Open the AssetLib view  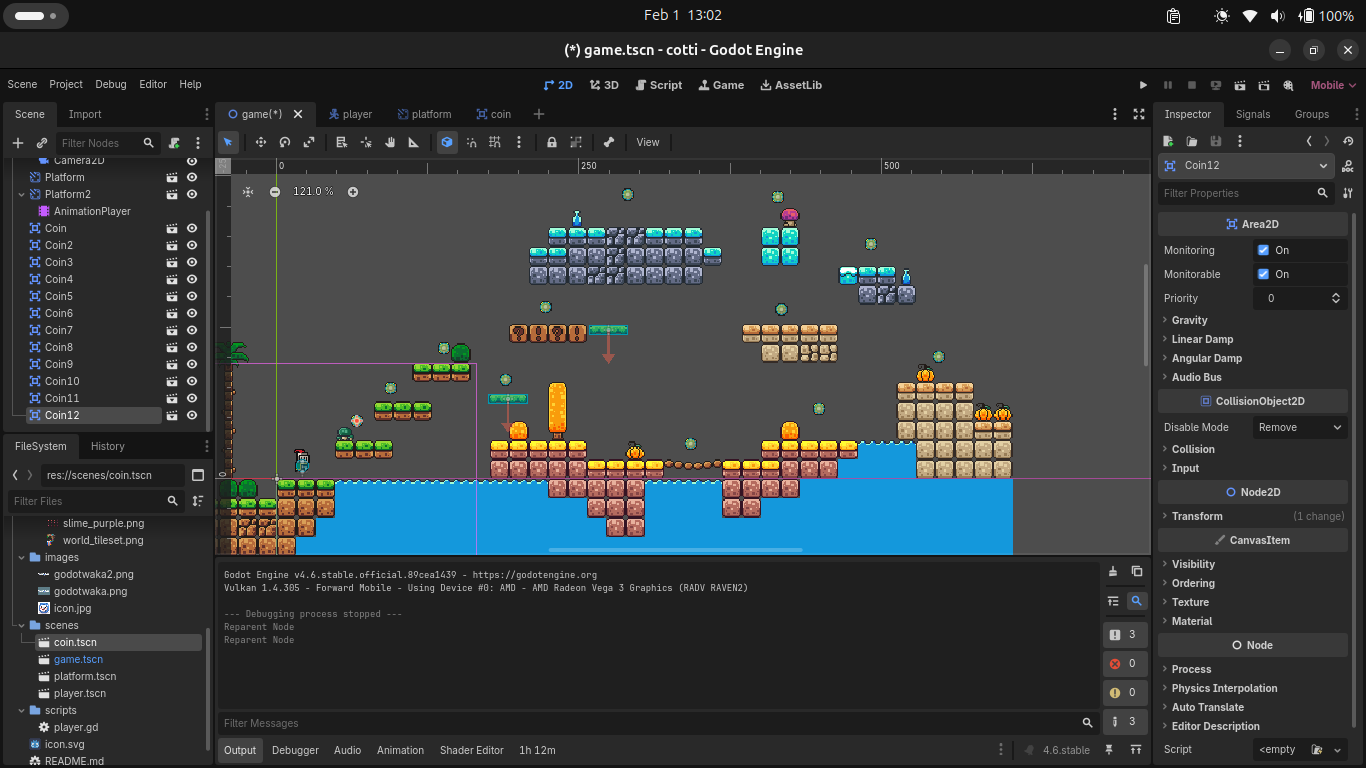[791, 85]
